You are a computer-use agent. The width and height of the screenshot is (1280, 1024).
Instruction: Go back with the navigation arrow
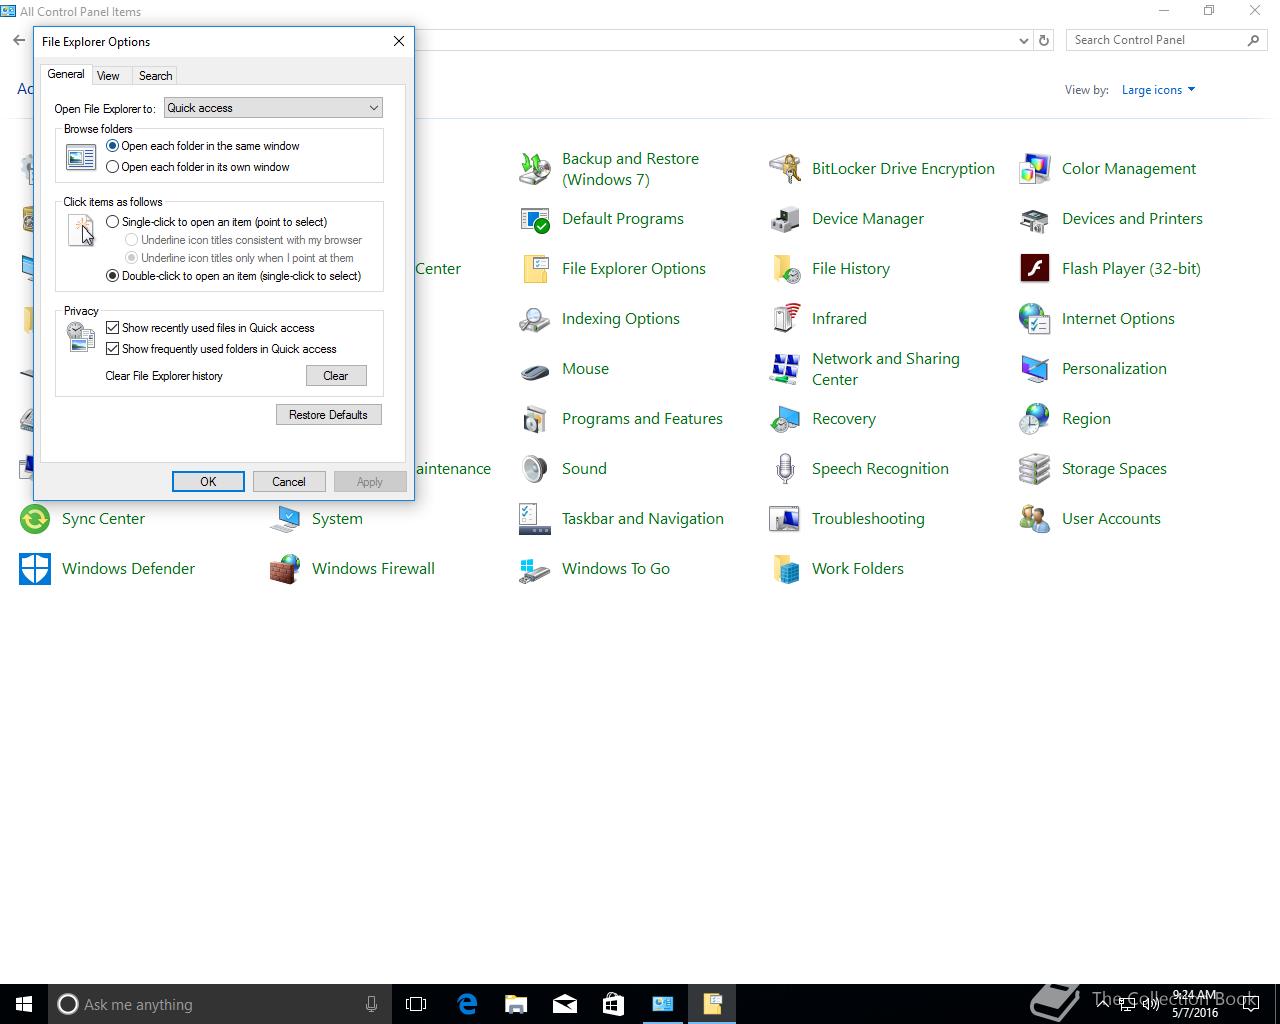tap(19, 40)
